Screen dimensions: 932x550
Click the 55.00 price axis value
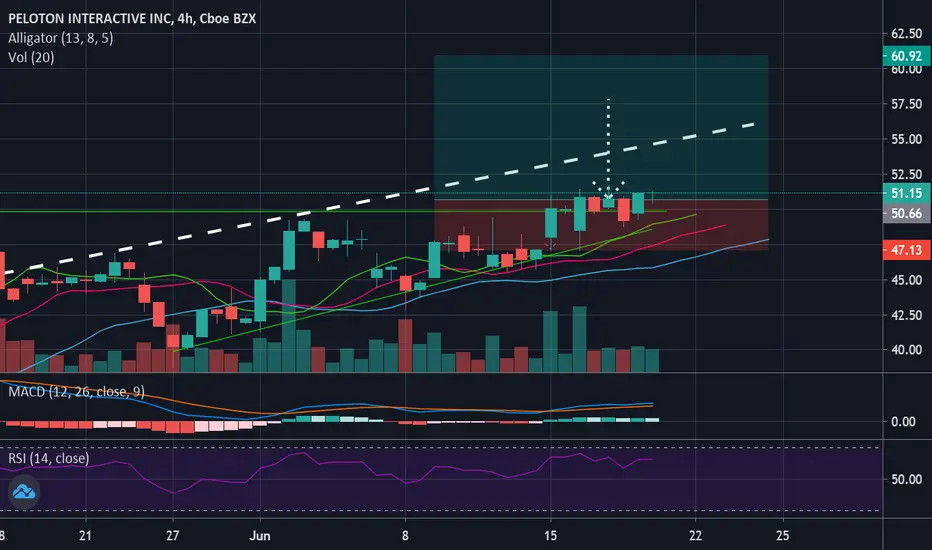point(906,139)
